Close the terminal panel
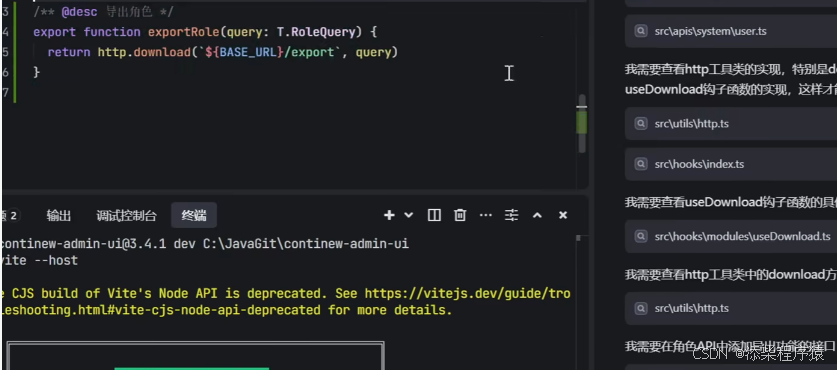The width and height of the screenshot is (837, 370). tap(563, 215)
